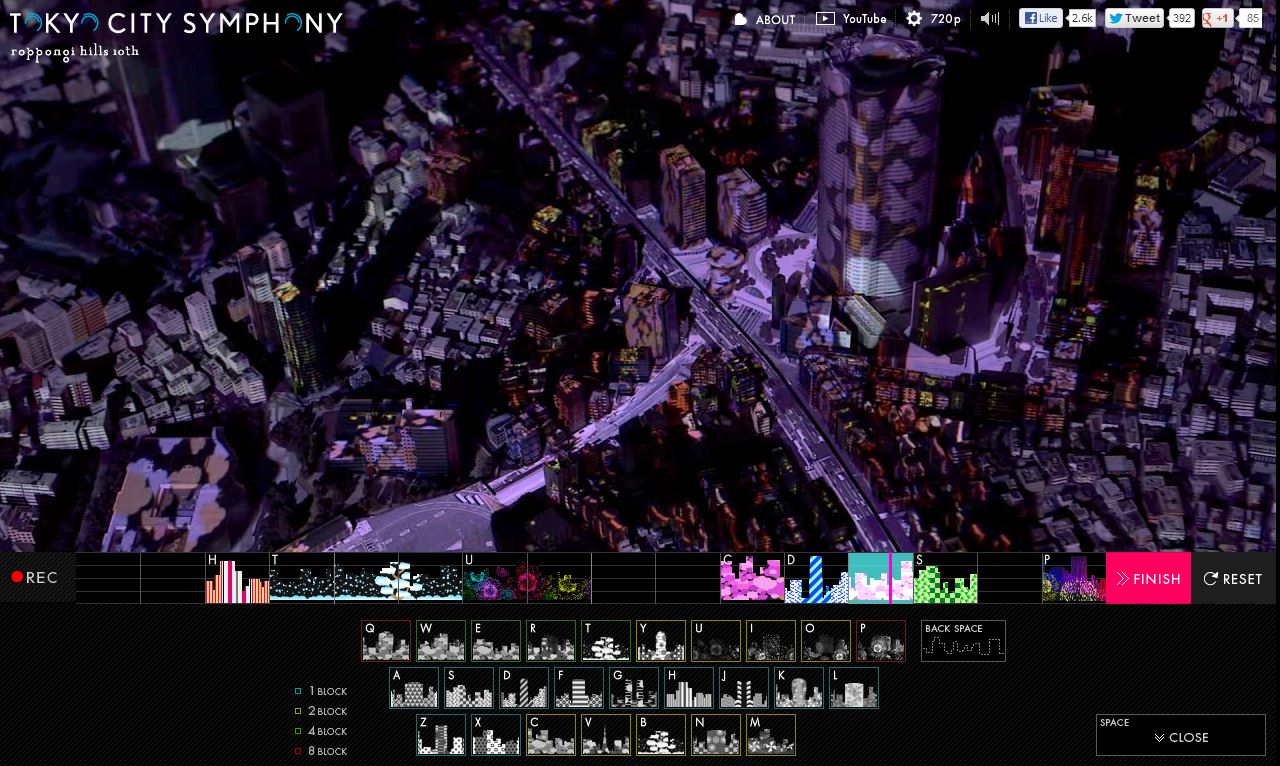The image size is (1280, 766).
Task: Open the YouTube link in header
Action: coord(851,19)
